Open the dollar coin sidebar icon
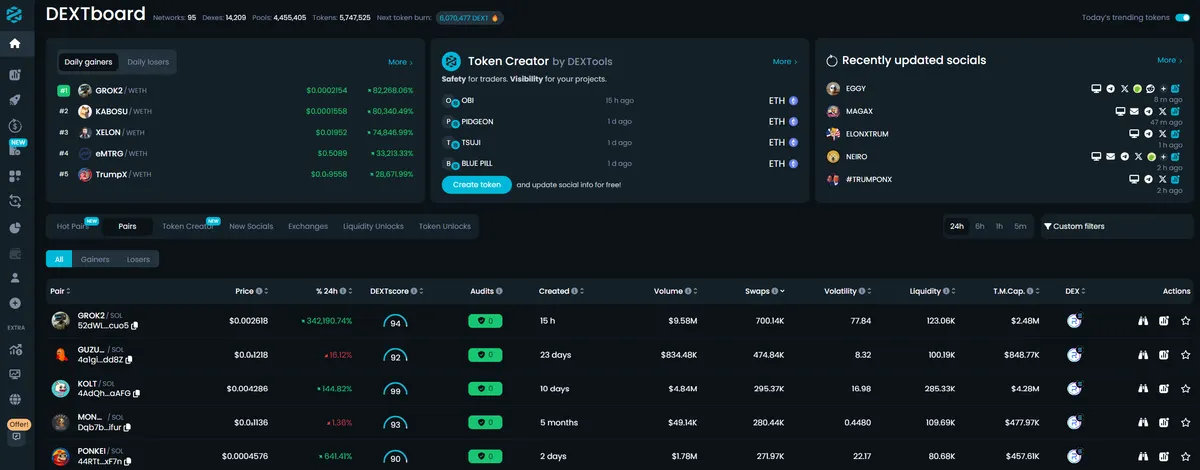The image size is (1200, 470). pyautogui.click(x=15, y=126)
